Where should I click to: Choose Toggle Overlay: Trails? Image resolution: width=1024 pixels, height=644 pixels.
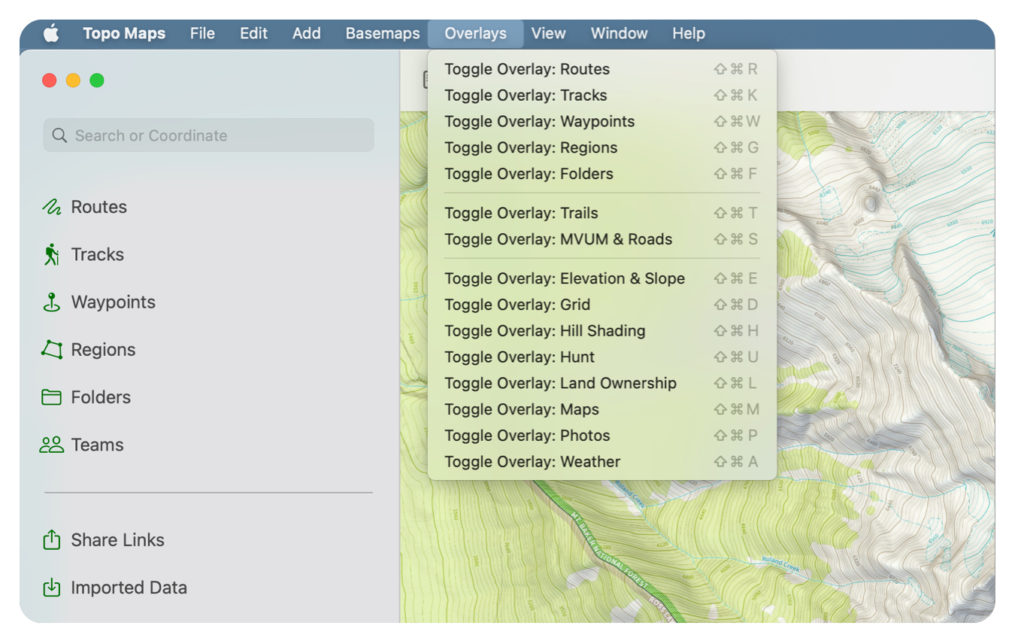601,213
